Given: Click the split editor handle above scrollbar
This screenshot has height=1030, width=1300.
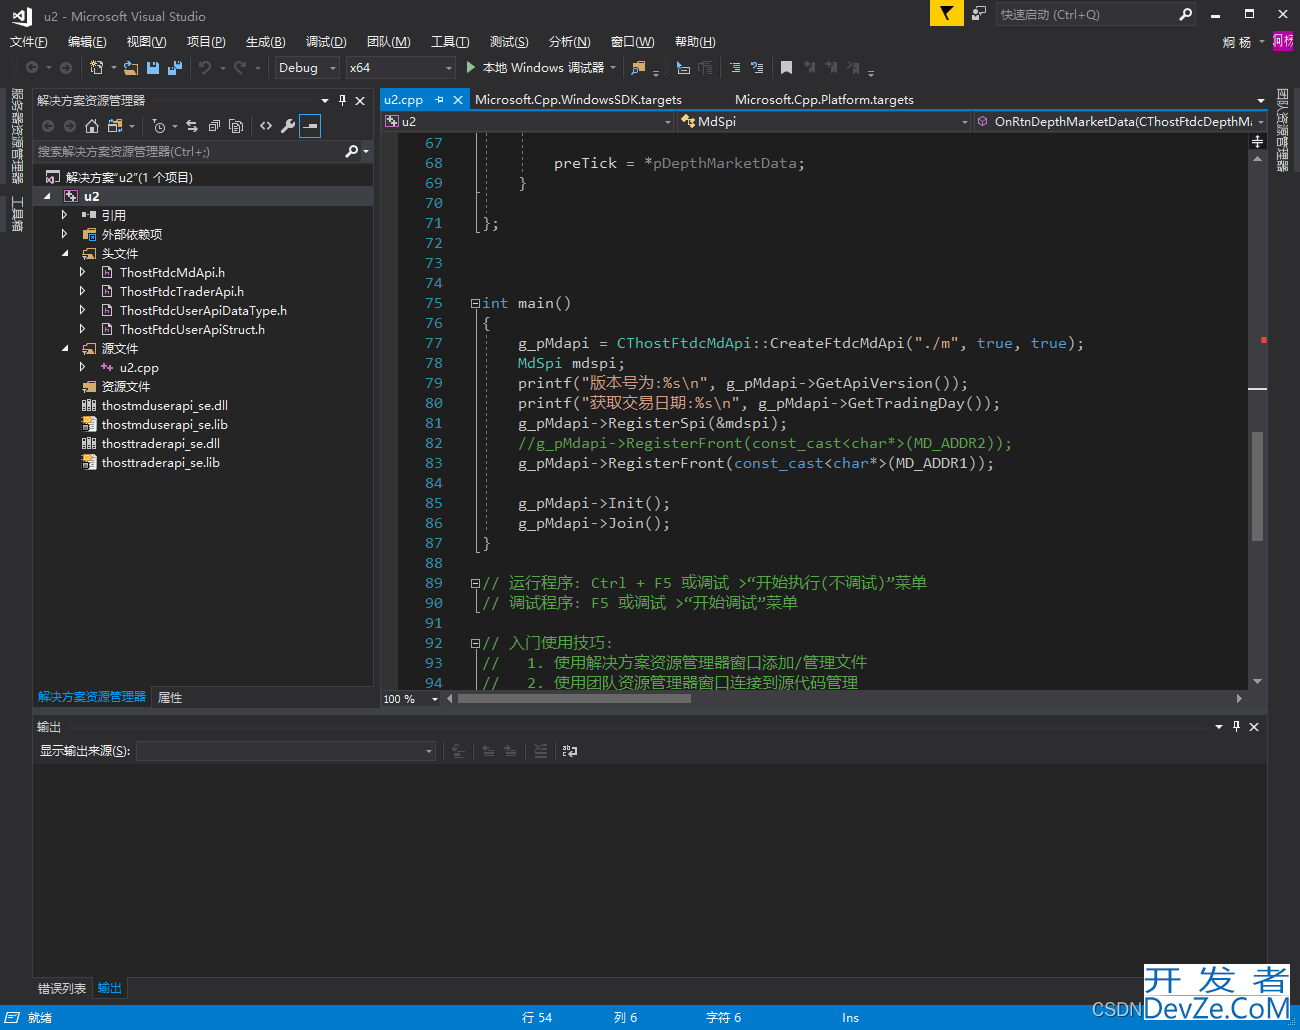Looking at the screenshot, I should click(1257, 142).
